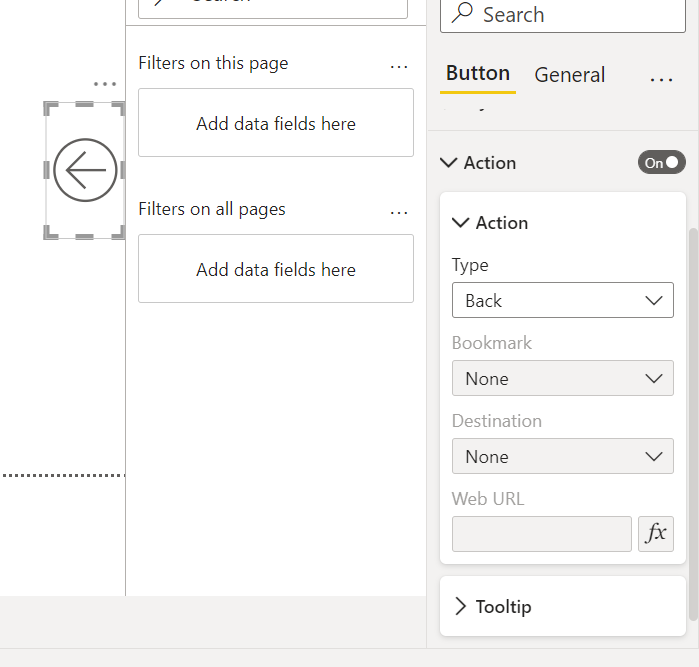Click the Filters pane search box
699x667 pixels.
tap(273, 8)
